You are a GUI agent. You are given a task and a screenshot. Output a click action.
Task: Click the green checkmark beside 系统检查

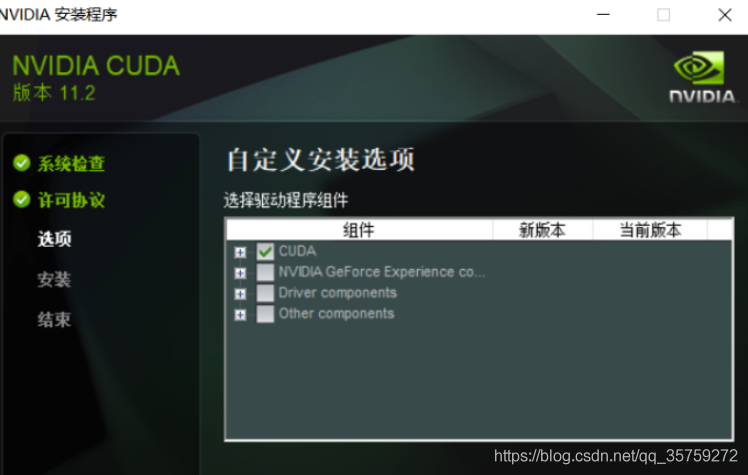coord(22,163)
